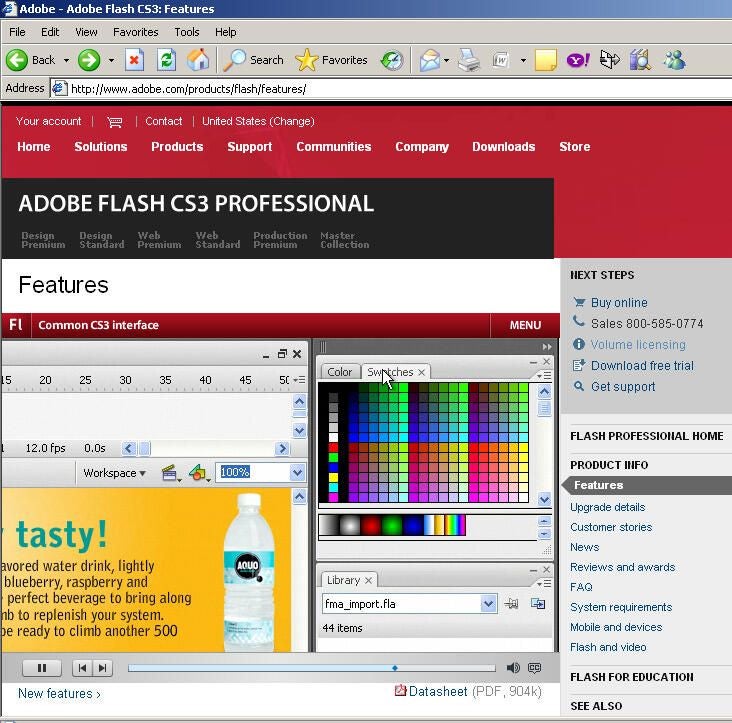The height and width of the screenshot is (723, 732).
Task: Mute the video with speaker icon
Action: coord(513,668)
